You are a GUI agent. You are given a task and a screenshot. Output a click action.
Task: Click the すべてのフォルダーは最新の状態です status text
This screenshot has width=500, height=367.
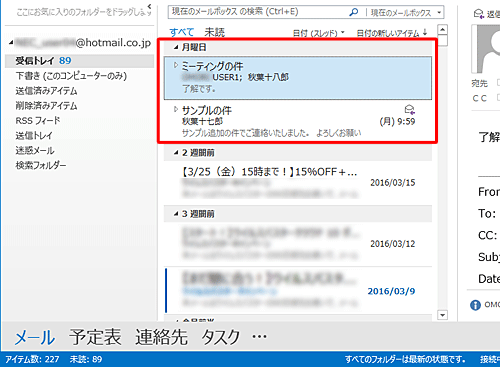pyautogui.click(x=405, y=359)
